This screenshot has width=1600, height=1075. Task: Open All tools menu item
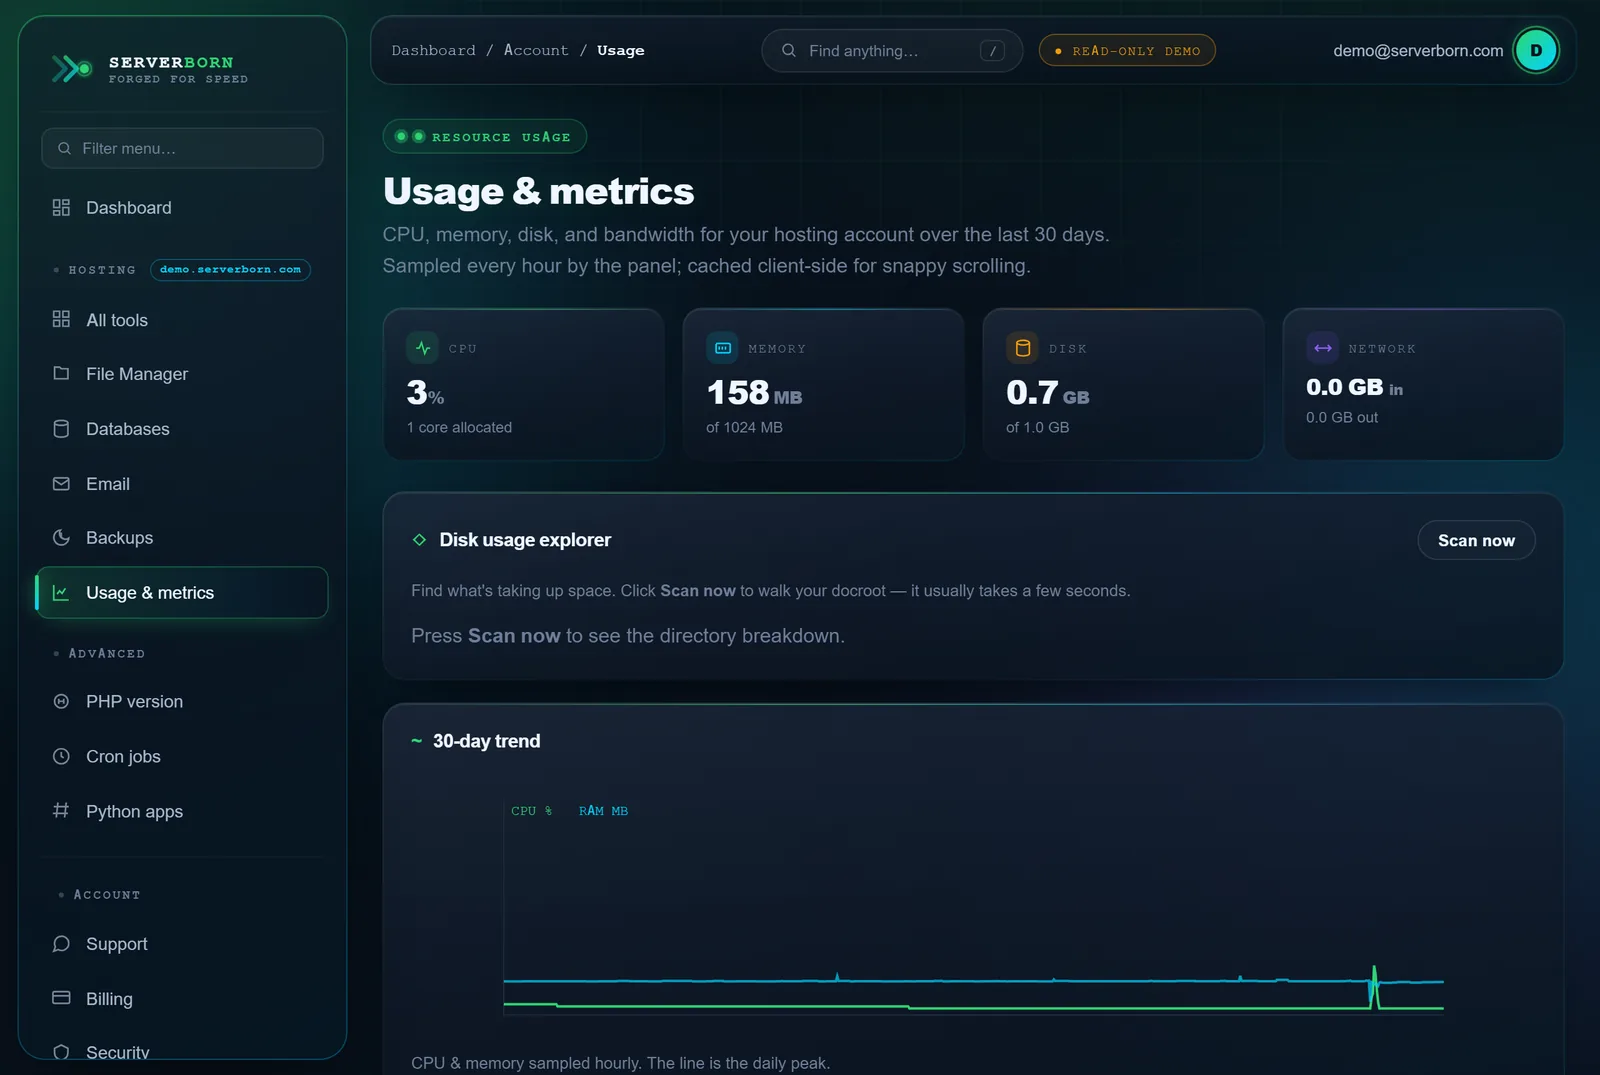click(x=182, y=320)
